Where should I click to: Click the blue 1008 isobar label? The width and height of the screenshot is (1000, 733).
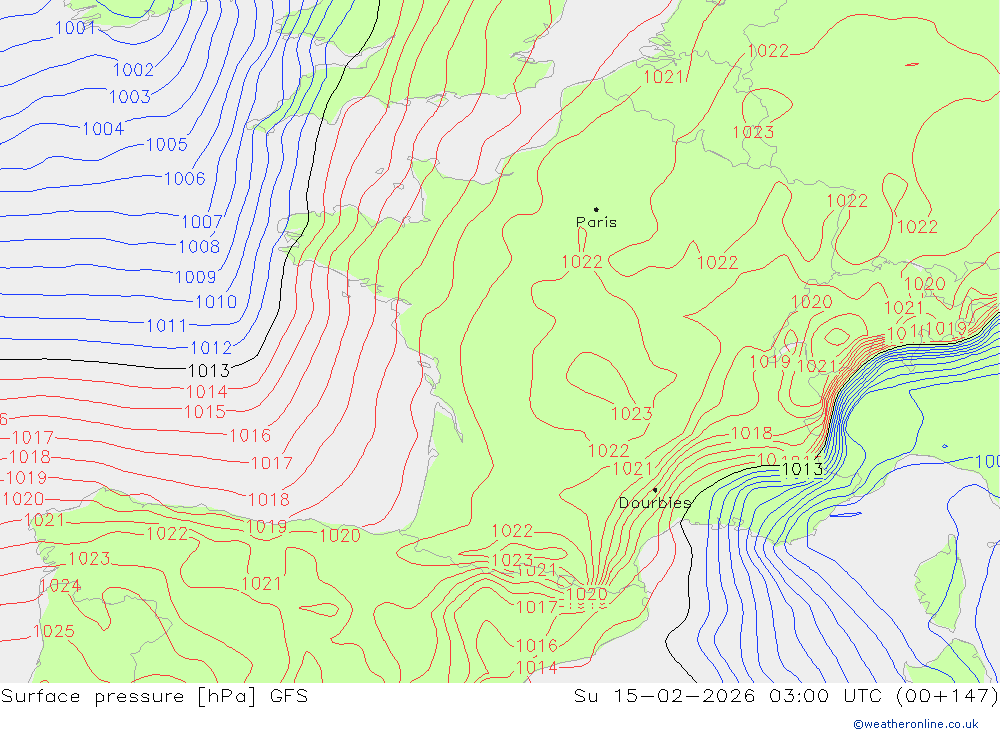pos(199,247)
